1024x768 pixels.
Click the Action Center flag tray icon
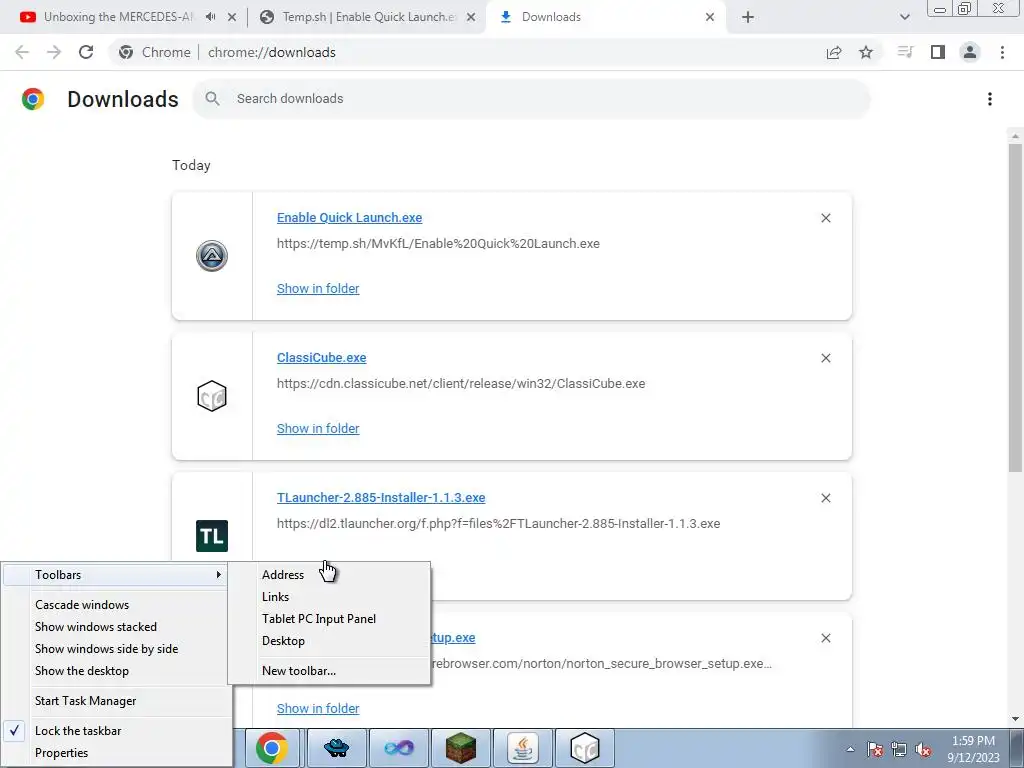875,749
